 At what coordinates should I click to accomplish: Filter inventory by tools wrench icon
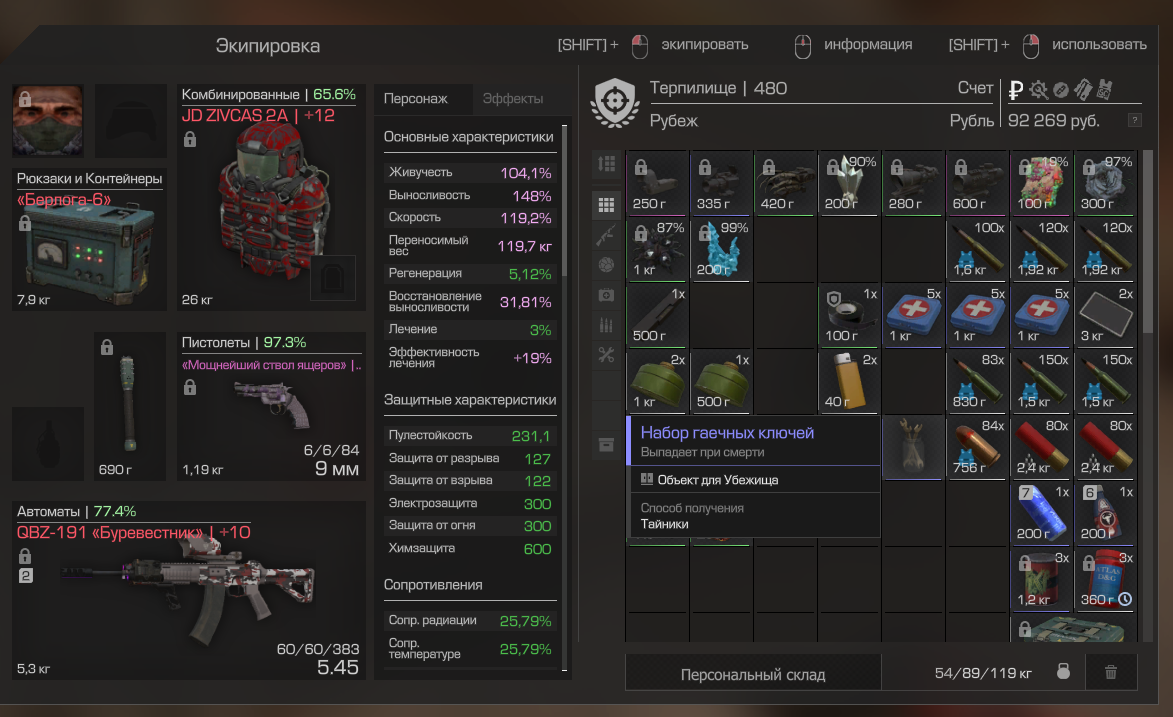pyautogui.click(x=607, y=356)
